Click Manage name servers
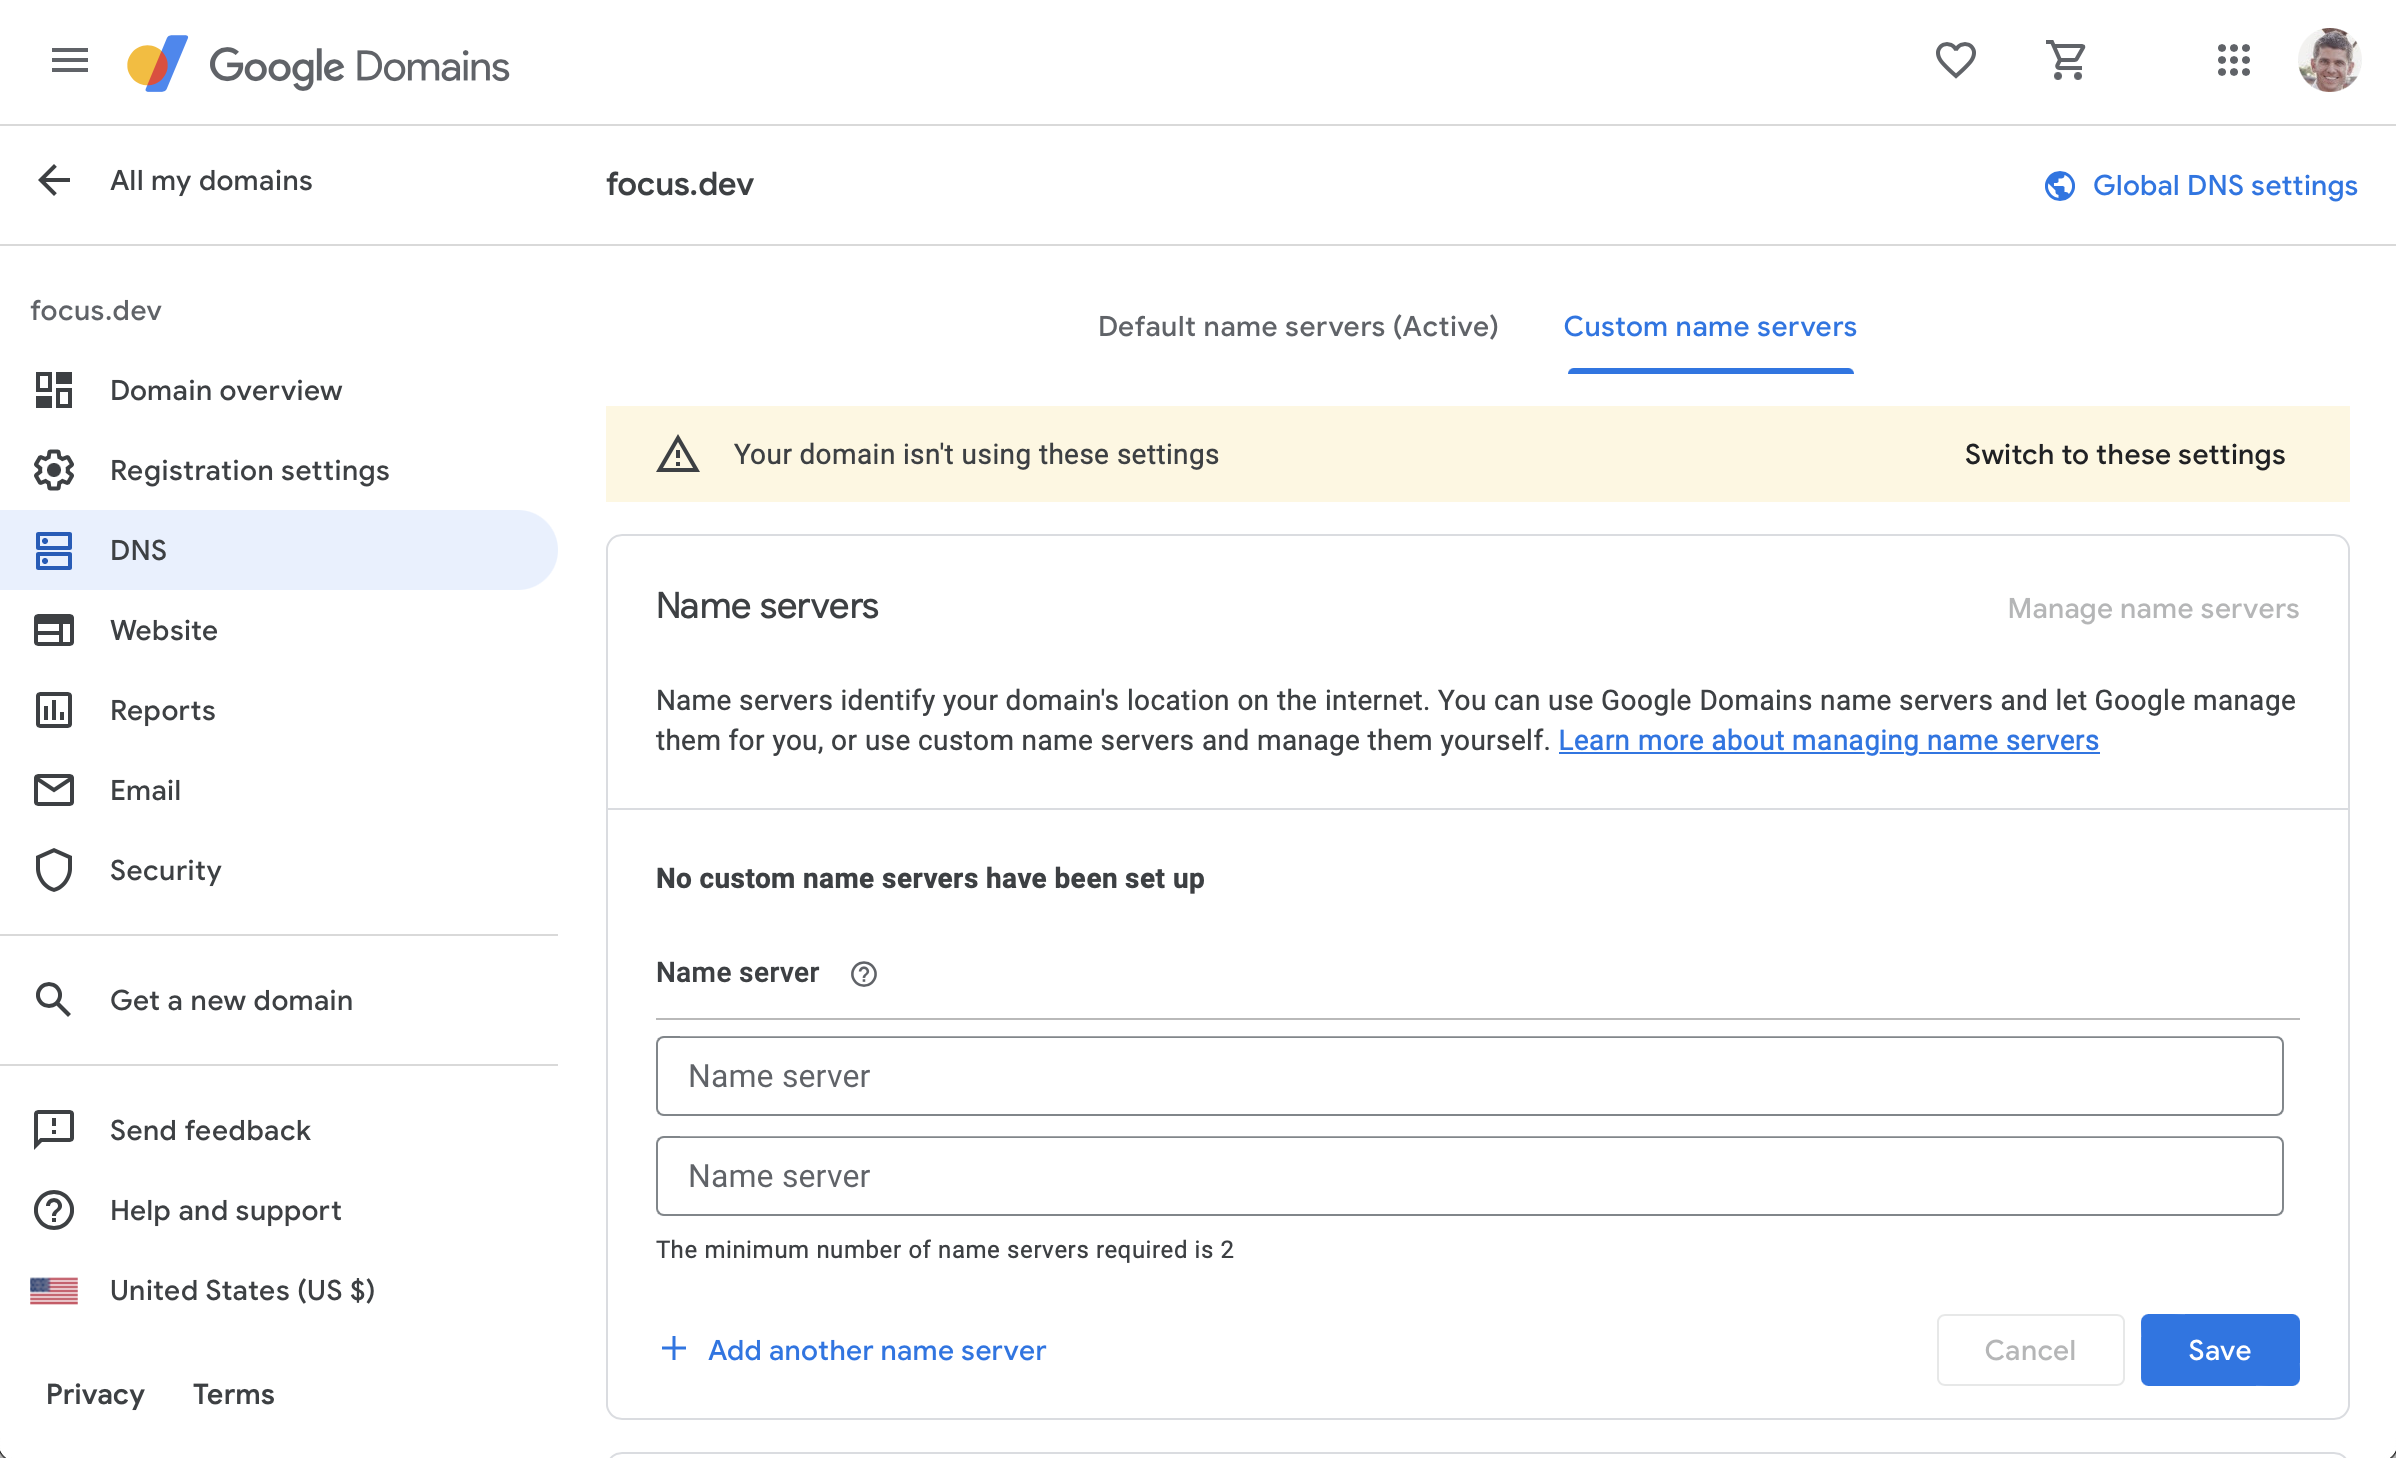 point(2154,608)
